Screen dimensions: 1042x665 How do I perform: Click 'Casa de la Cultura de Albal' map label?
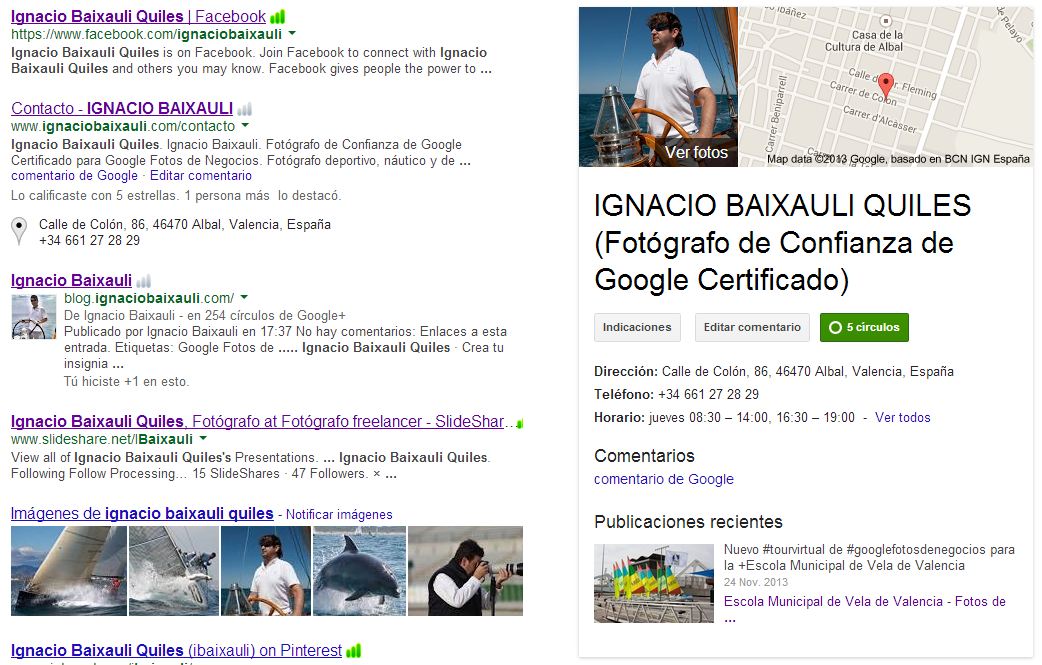click(x=864, y=41)
